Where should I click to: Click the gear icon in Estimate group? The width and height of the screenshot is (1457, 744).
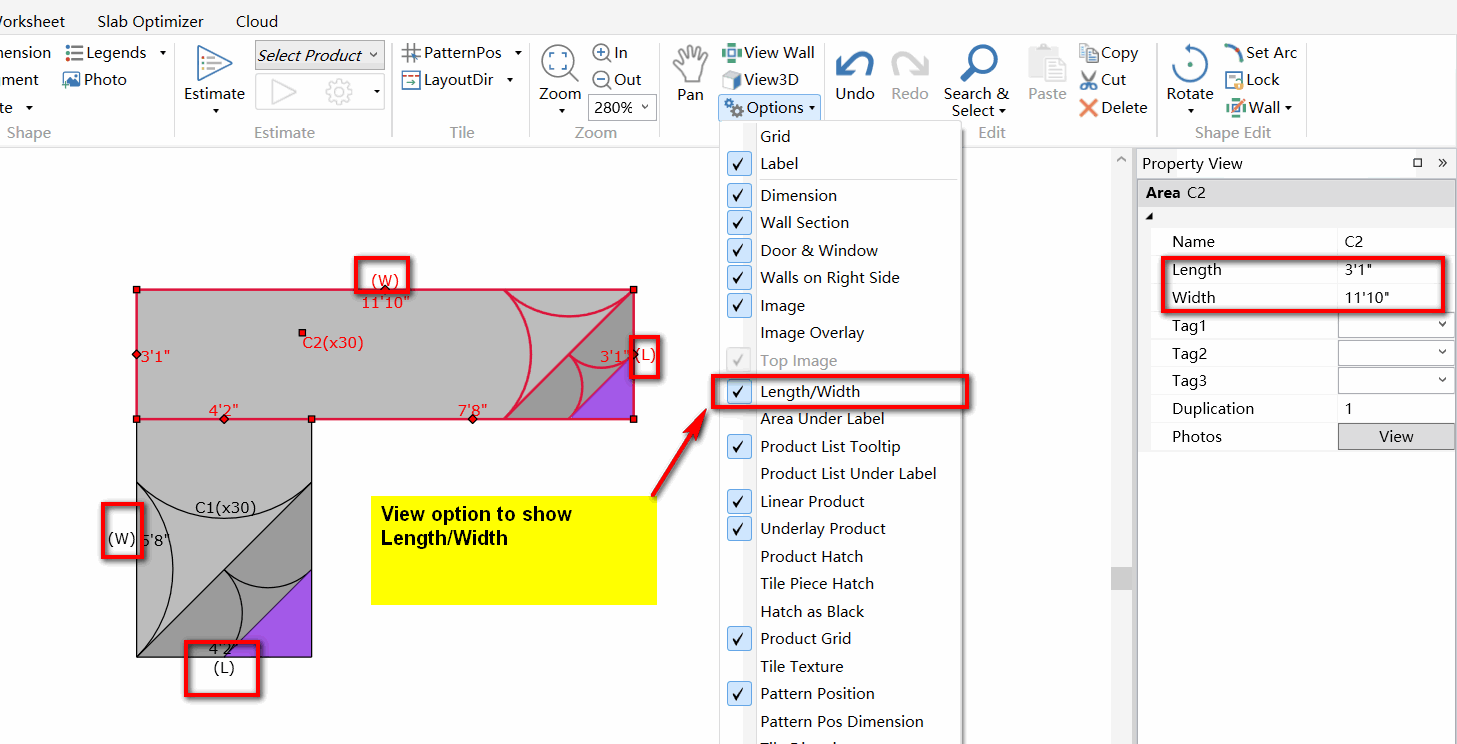pos(340,93)
